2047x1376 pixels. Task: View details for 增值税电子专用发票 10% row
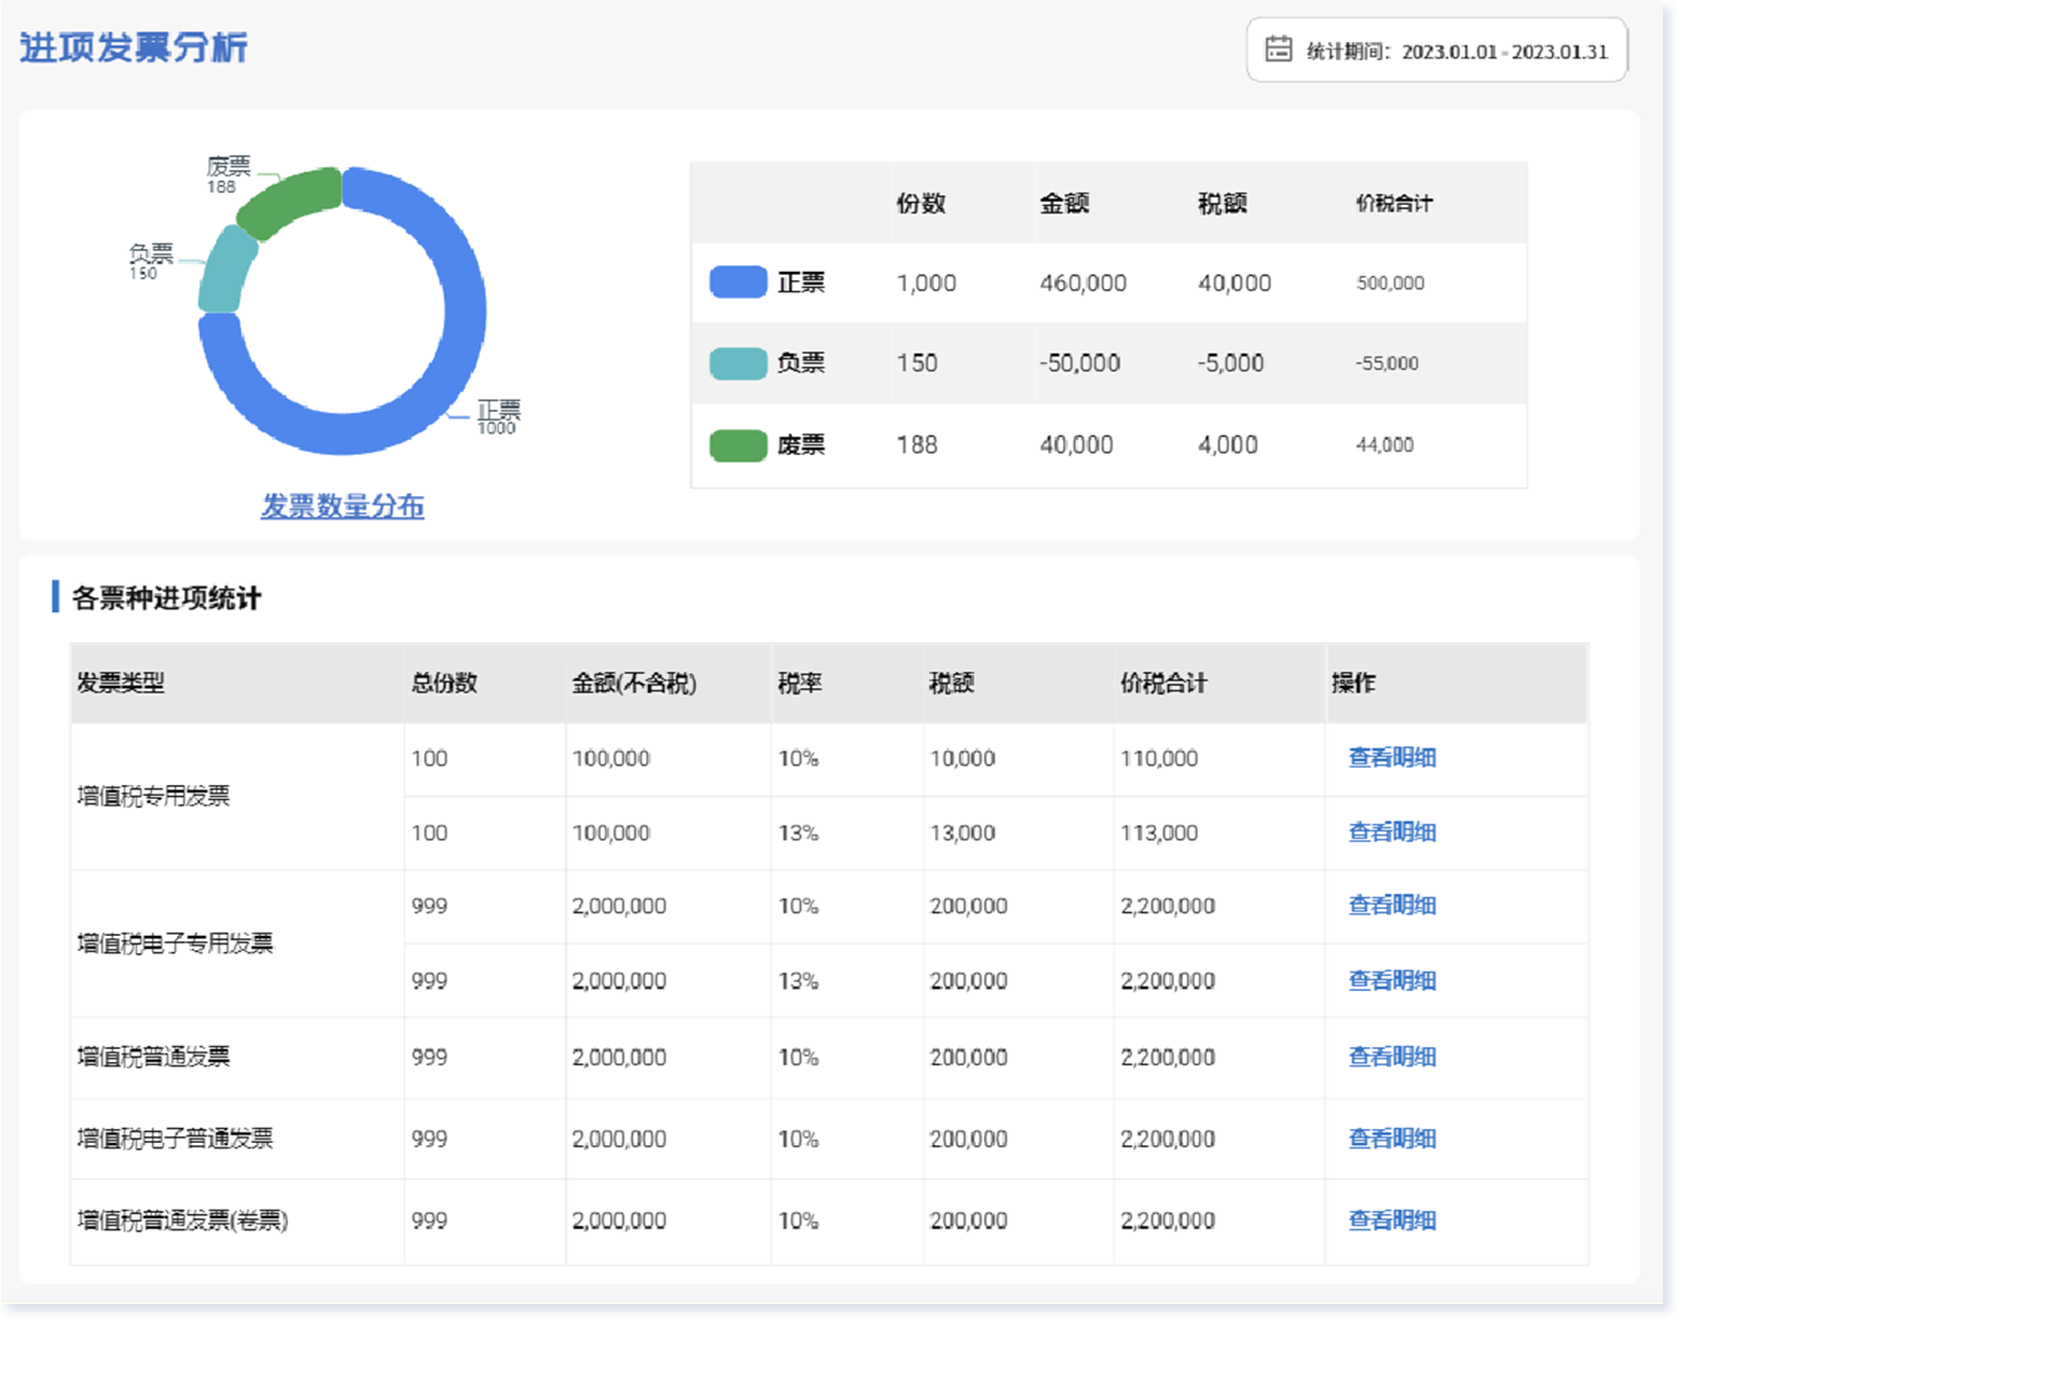(1391, 905)
